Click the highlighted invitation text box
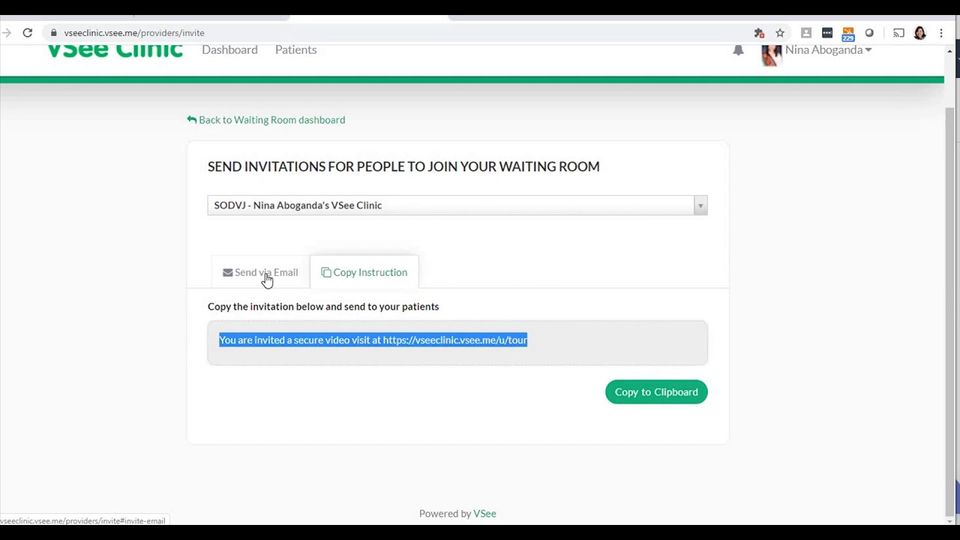 pos(457,343)
